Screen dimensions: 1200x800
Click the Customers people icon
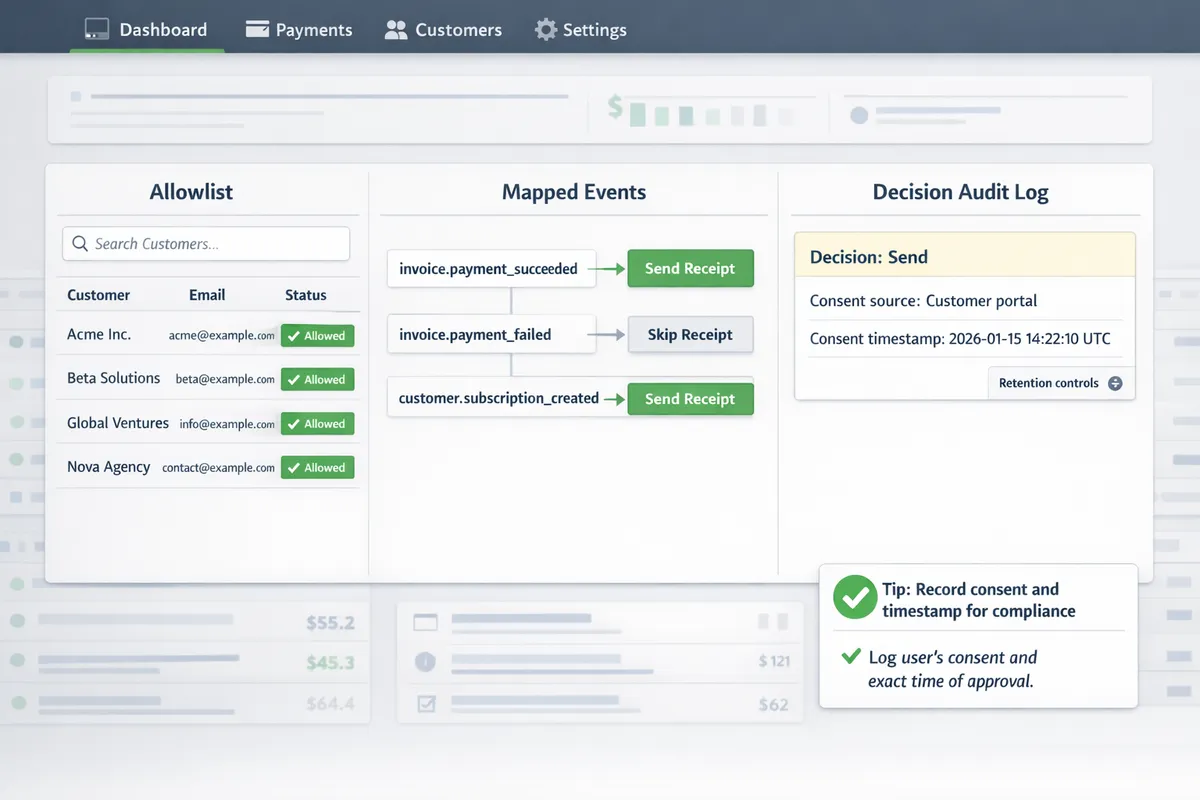[x=396, y=30]
